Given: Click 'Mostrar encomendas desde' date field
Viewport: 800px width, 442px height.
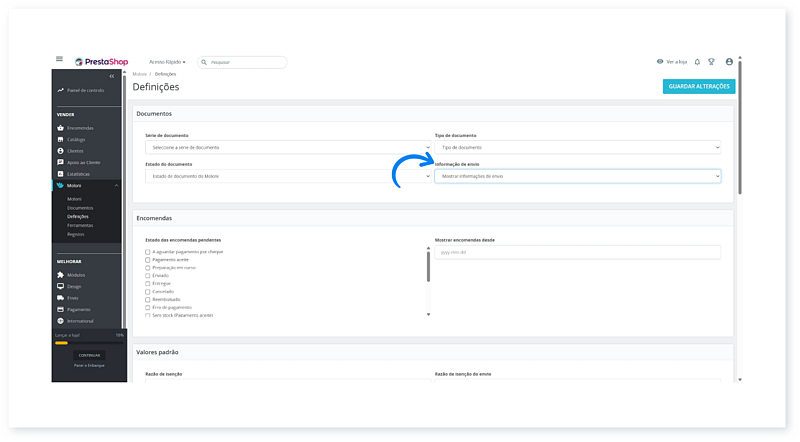Looking at the screenshot, I should pos(577,252).
